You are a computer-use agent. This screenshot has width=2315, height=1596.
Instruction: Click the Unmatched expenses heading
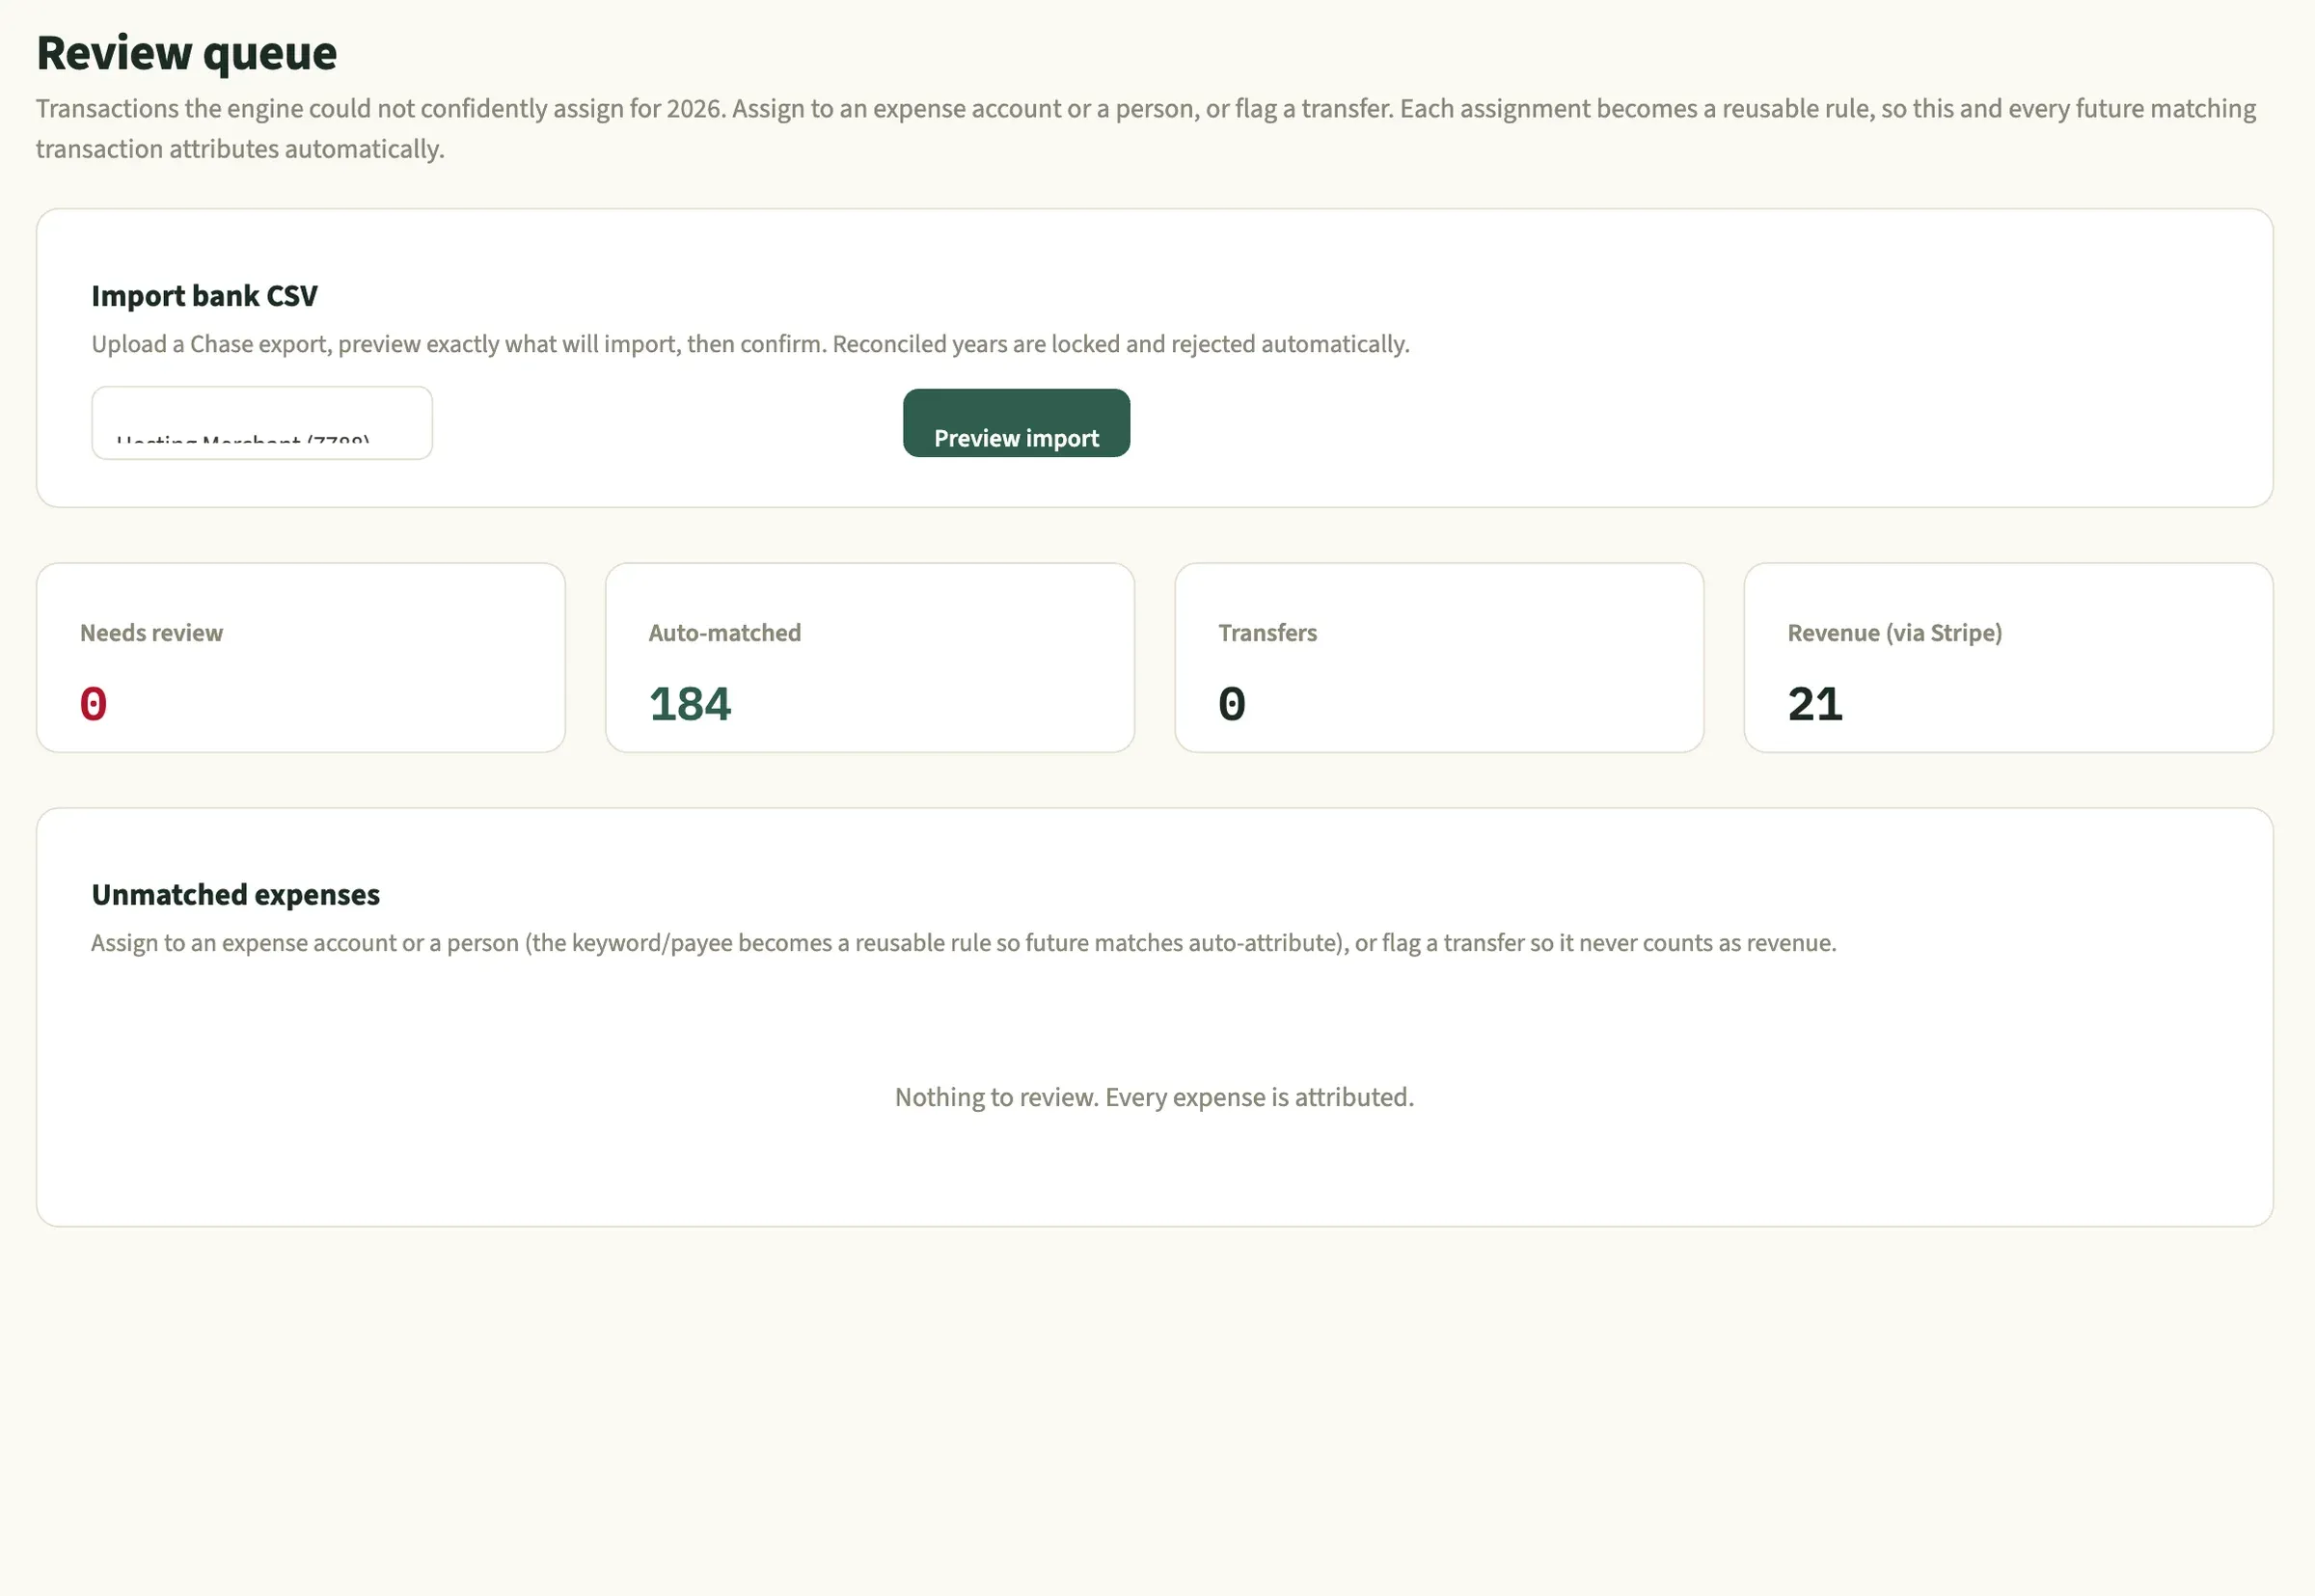[235, 894]
